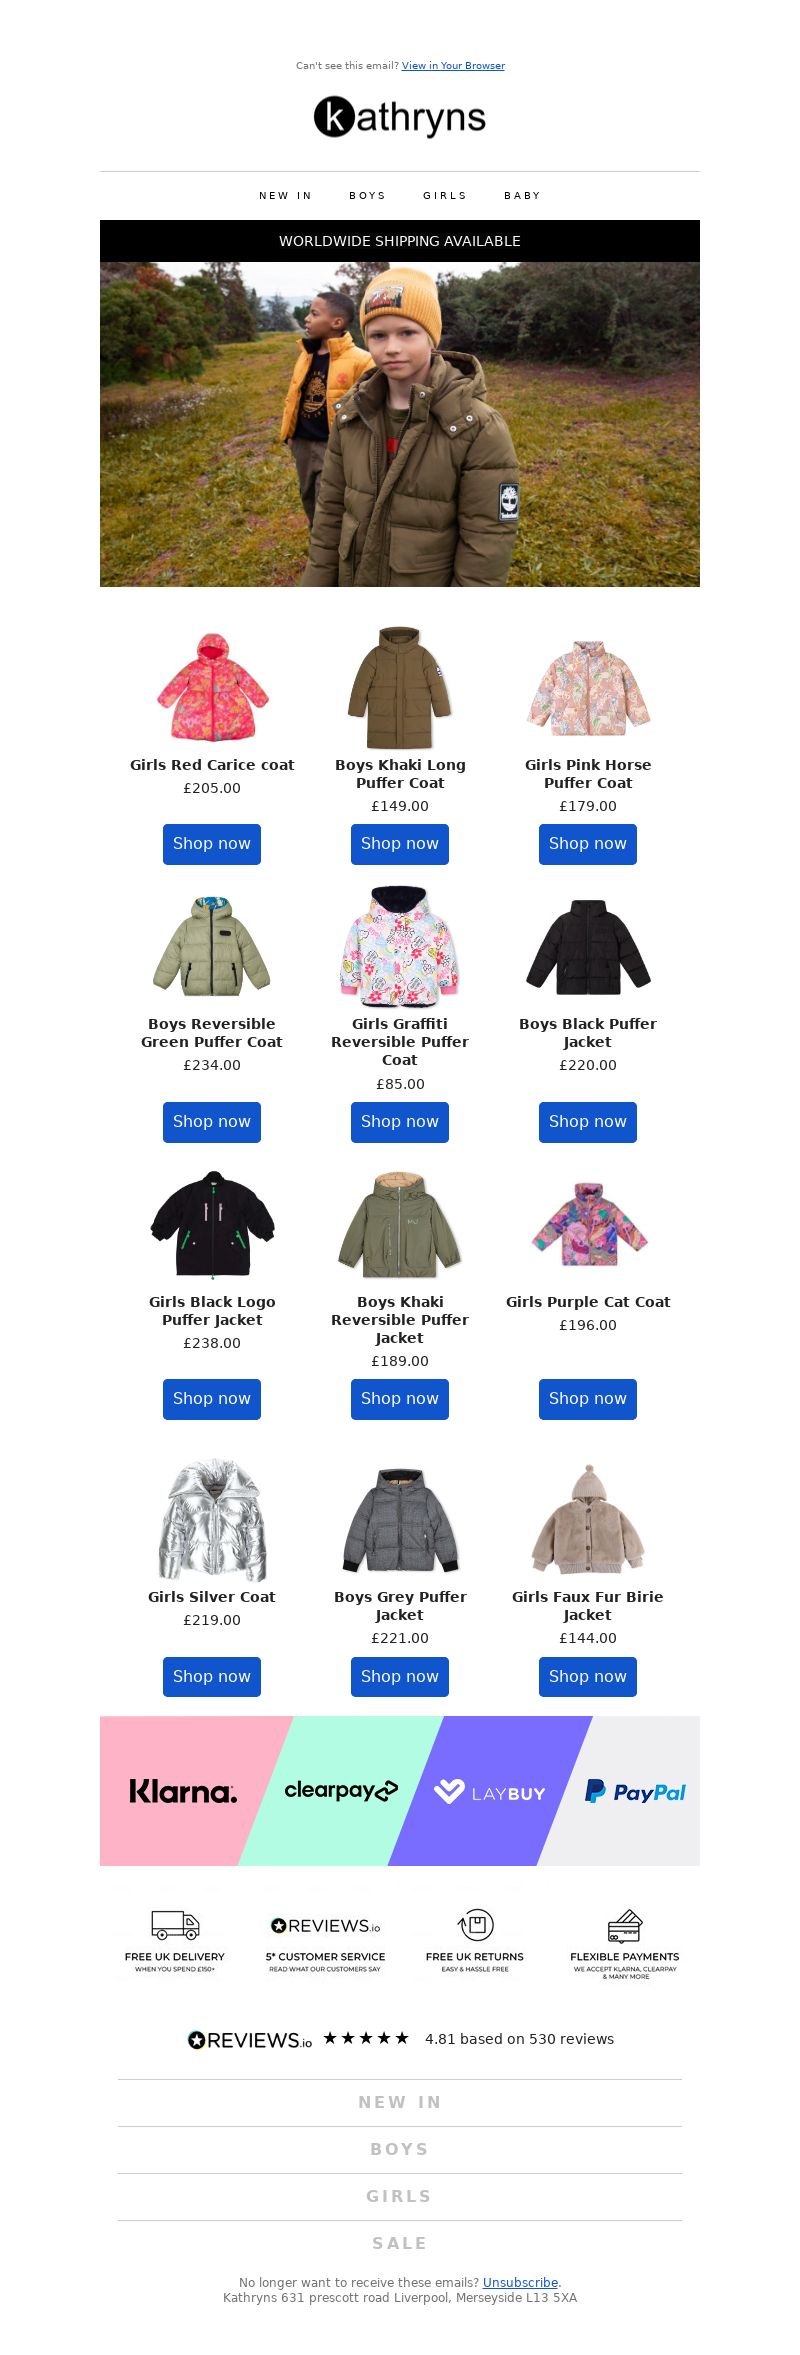Click the flexible payments card icon
800x2355 pixels.
[x=625, y=1926]
